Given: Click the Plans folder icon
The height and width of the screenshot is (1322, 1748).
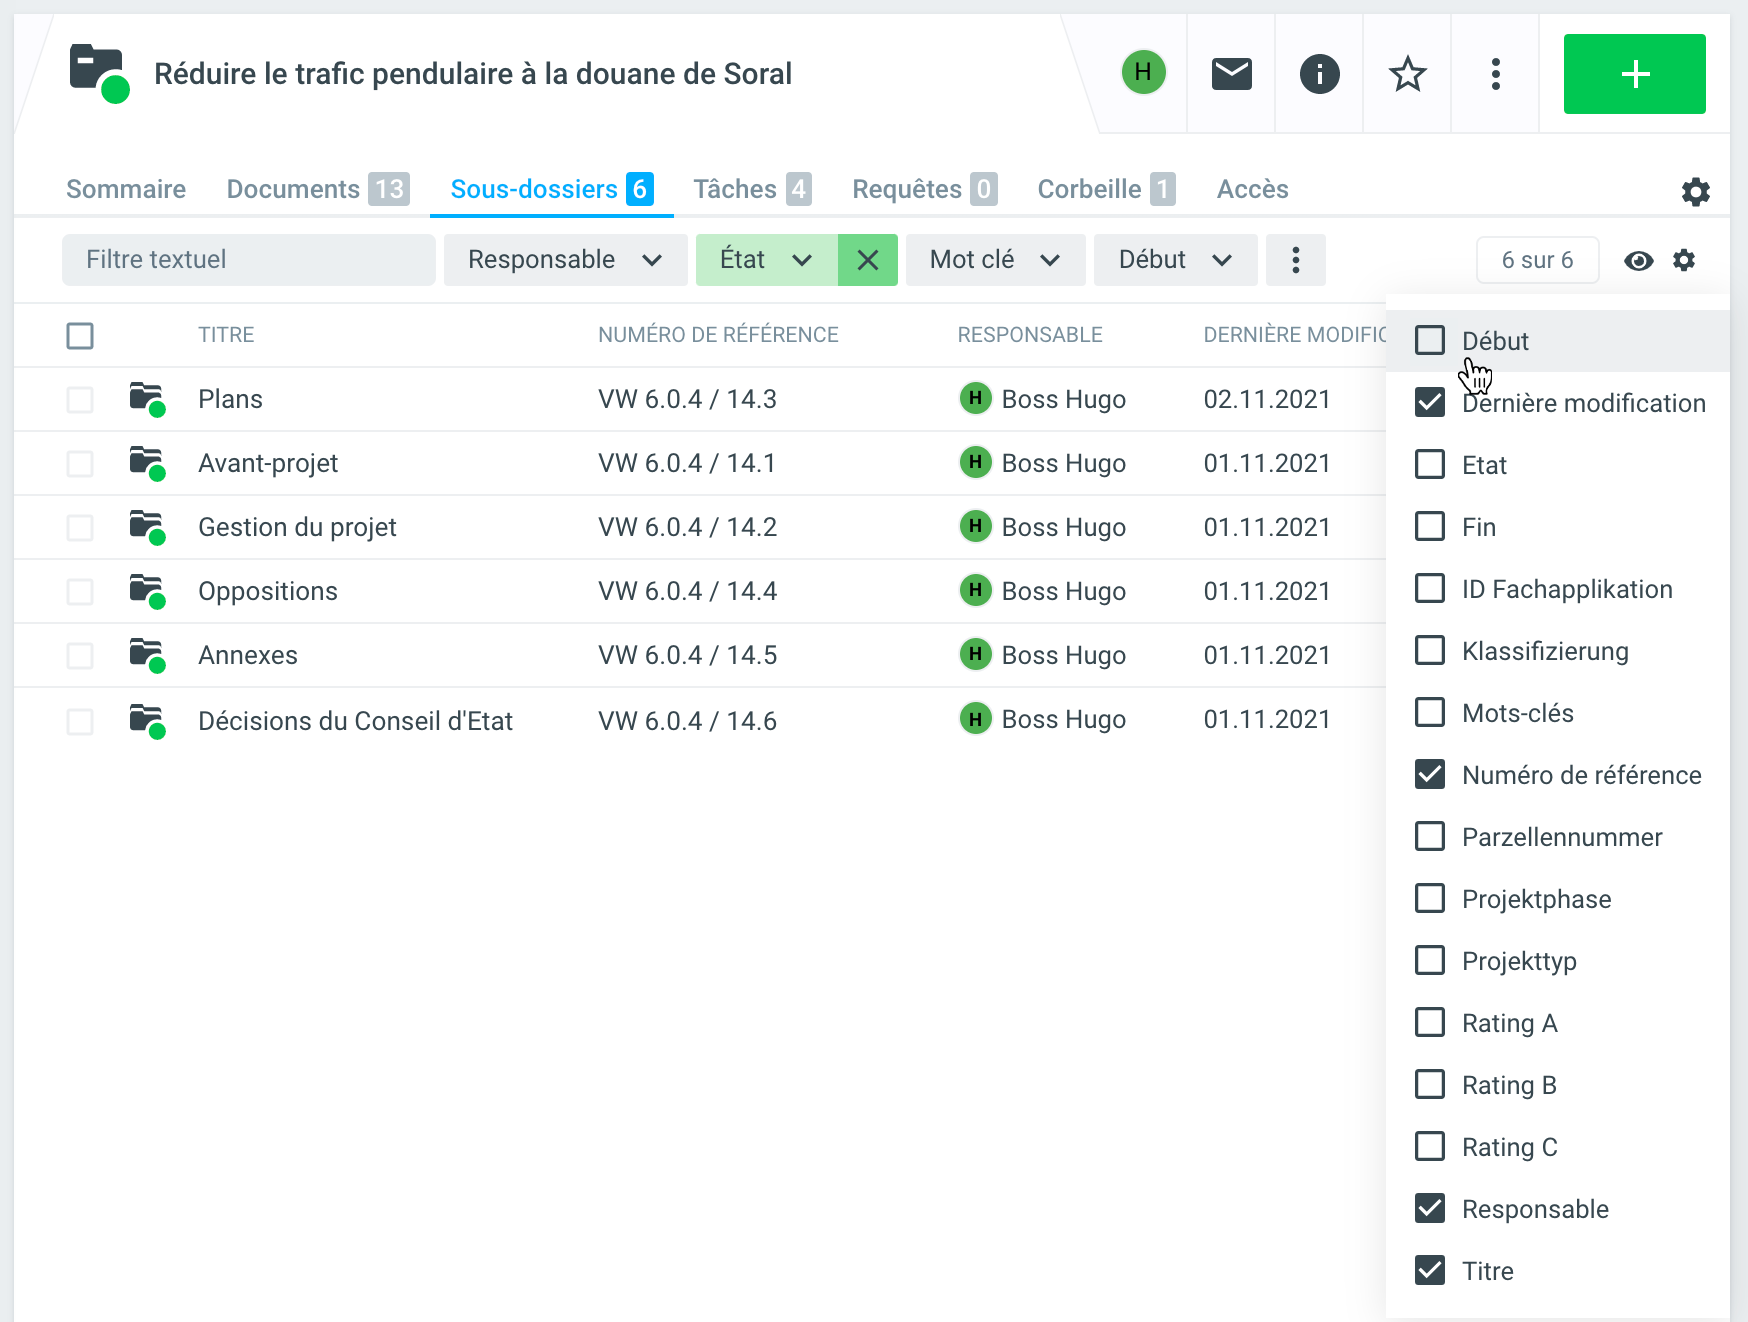Looking at the screenshot, I should pos(147,399).
